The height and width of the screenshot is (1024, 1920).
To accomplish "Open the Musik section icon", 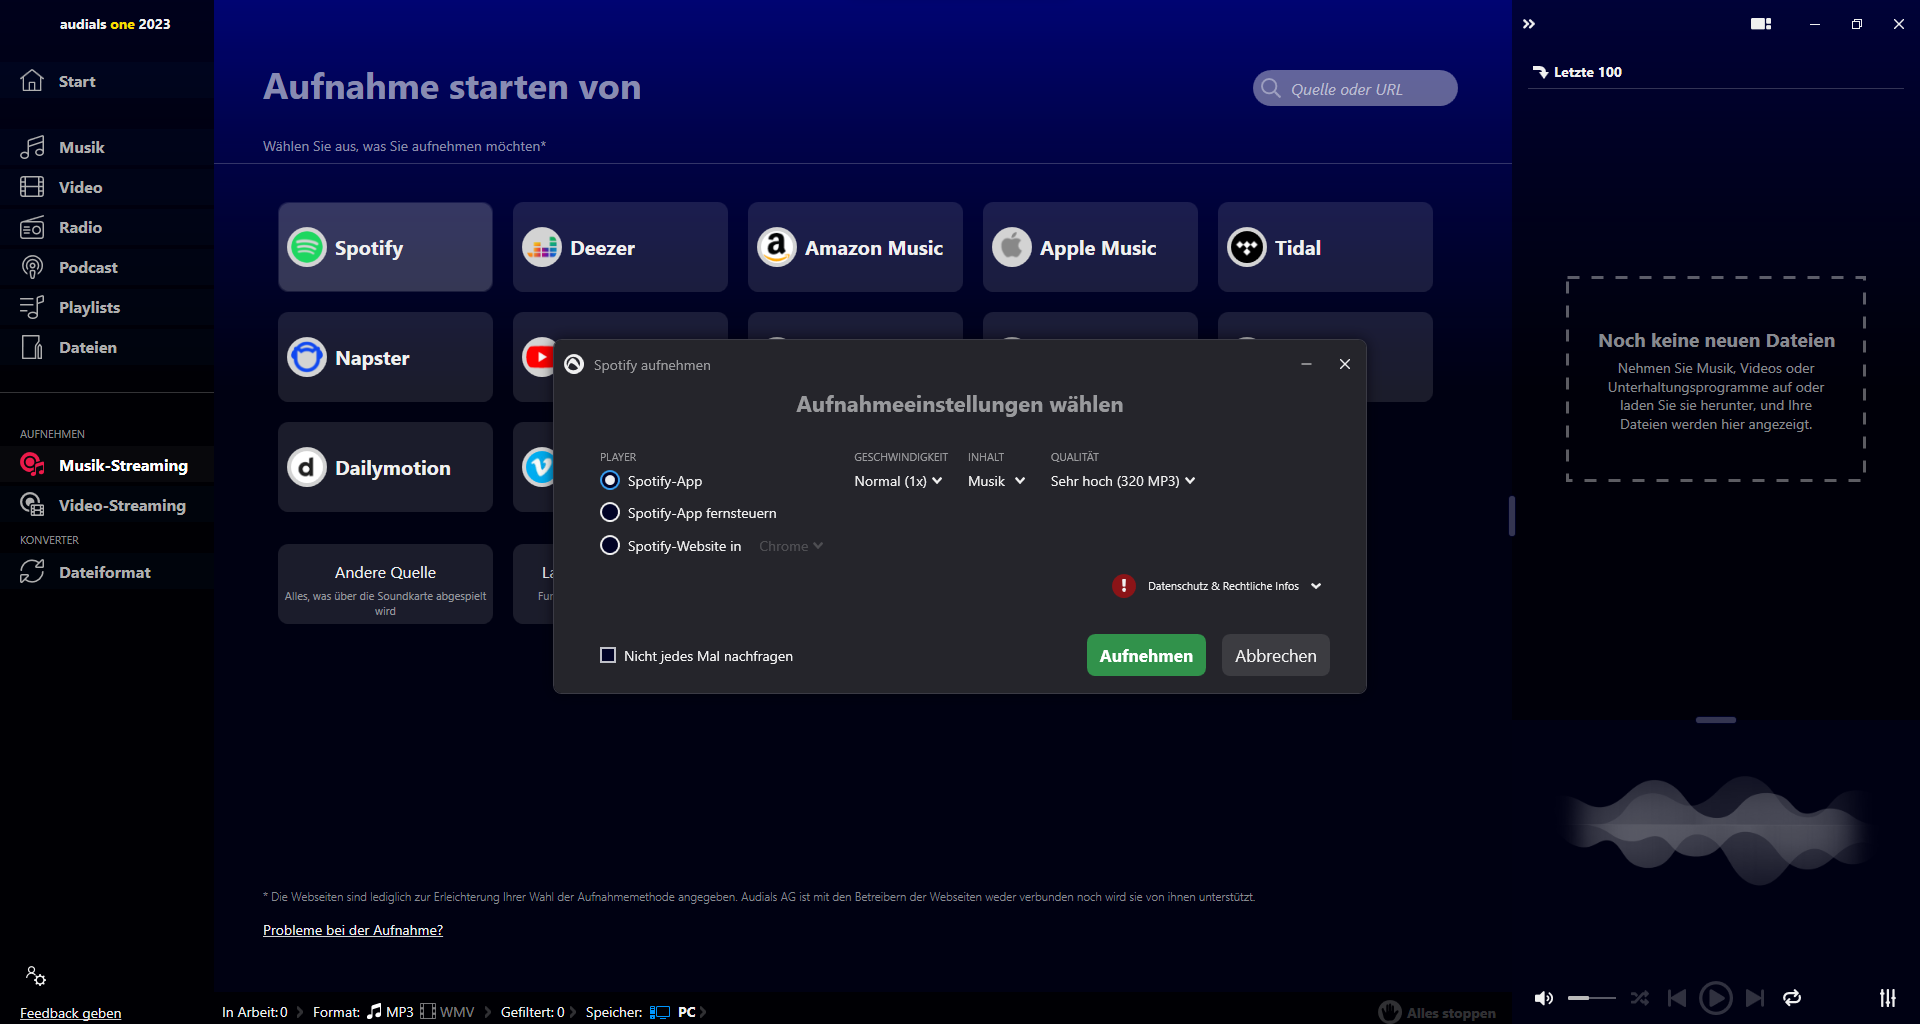I will pos(32,147).
